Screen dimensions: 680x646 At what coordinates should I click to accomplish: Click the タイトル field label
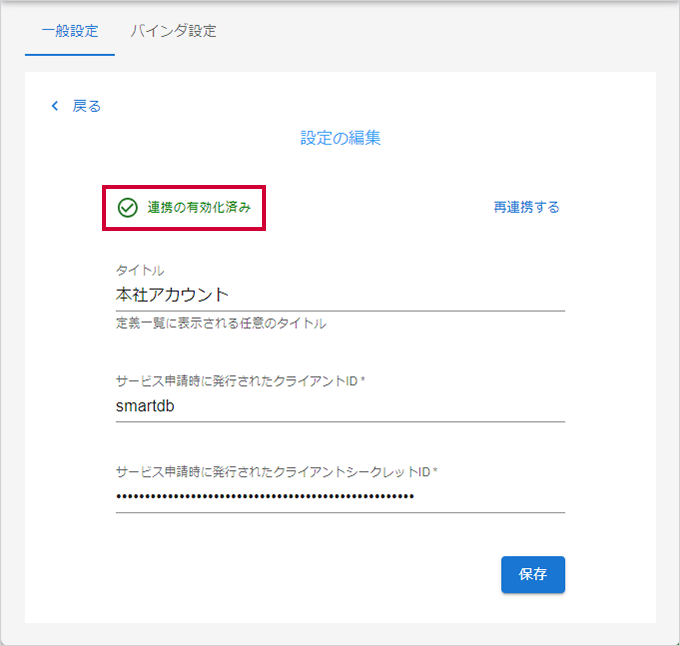pyautogui.click(x=140, y=271)
